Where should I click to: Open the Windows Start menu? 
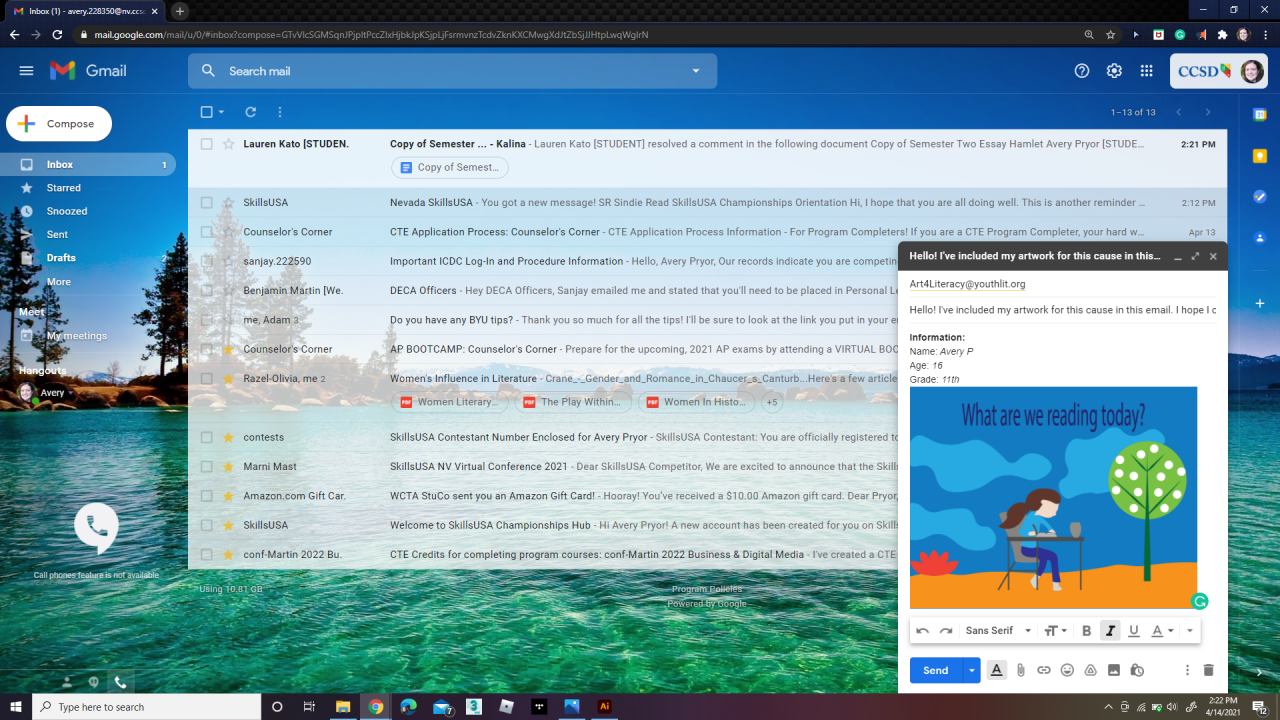[x=16, y=706]
